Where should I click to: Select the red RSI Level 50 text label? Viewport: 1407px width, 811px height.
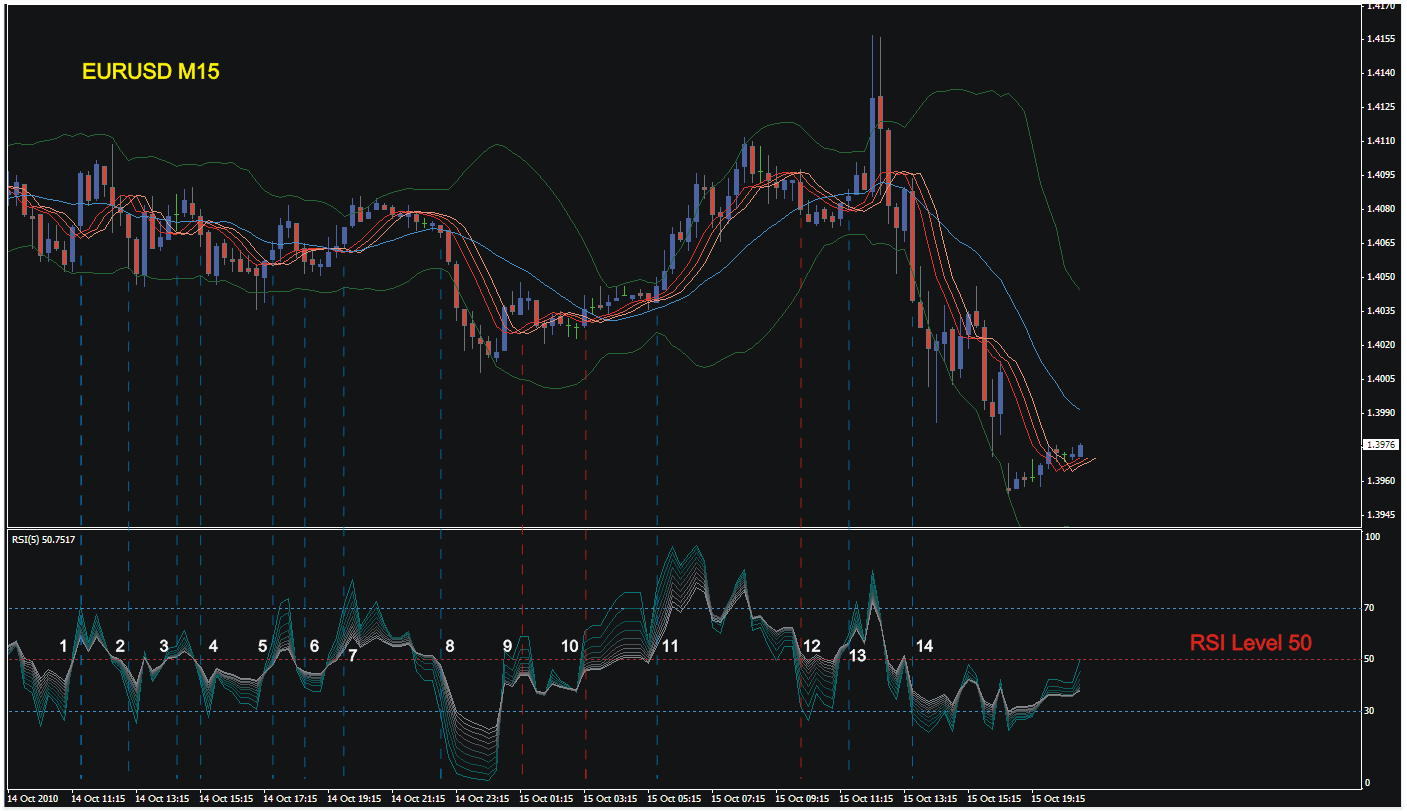pyautogui.click(x=1250, y=643)
